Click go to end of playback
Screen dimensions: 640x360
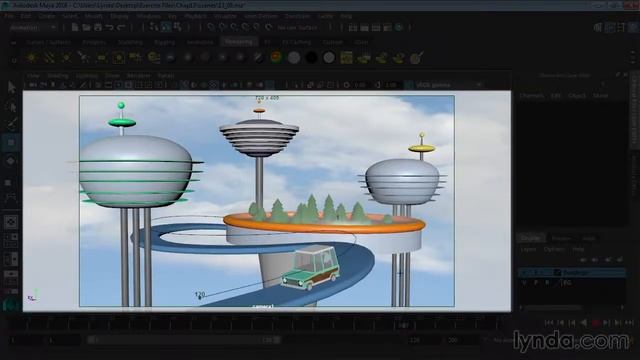tap(629, 323)
